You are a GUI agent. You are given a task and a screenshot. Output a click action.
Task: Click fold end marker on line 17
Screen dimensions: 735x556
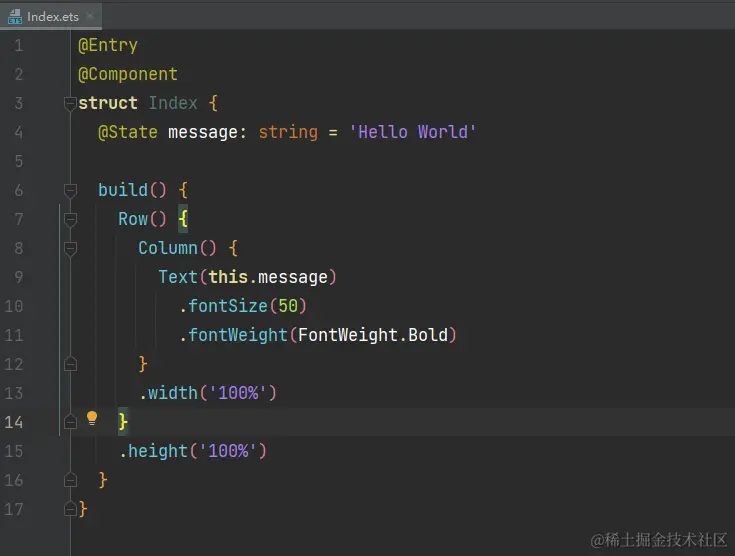point(70,509)
